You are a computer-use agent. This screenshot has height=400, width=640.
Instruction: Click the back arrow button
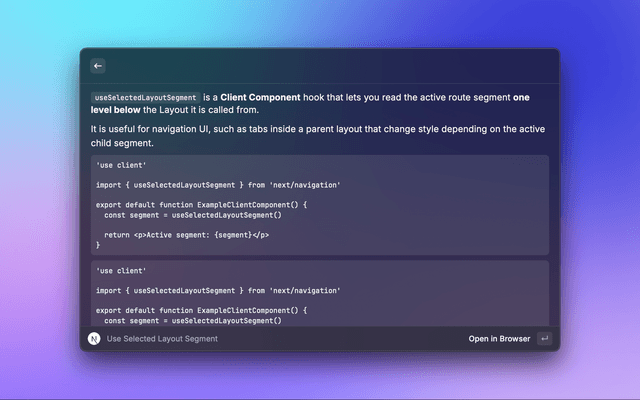(x=98, y=65)
